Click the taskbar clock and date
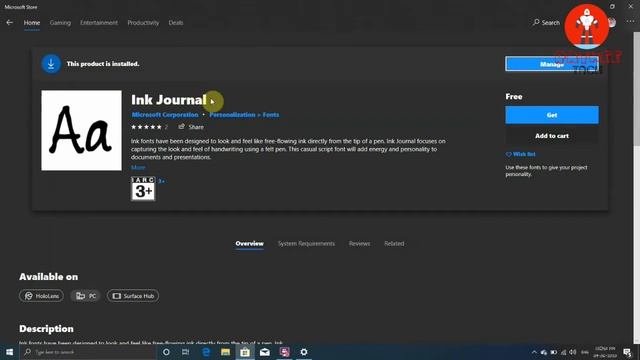This screenshot has height=360, width=640. tap(605, 352)
